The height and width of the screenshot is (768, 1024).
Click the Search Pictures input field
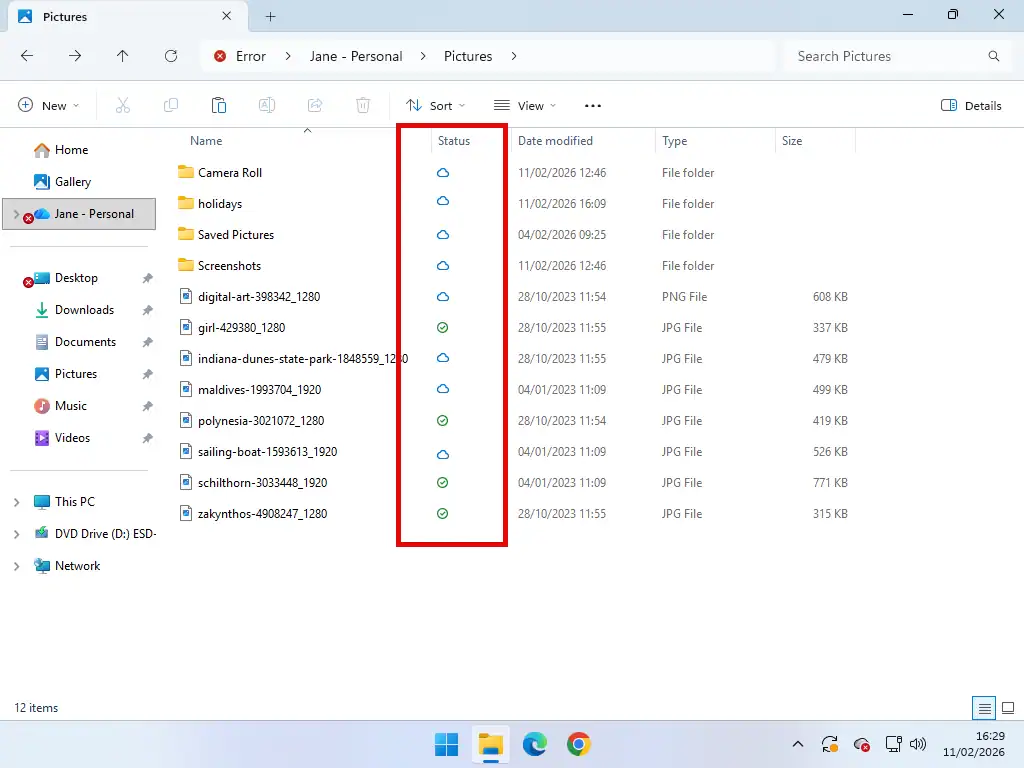click(x=880, y=56)
